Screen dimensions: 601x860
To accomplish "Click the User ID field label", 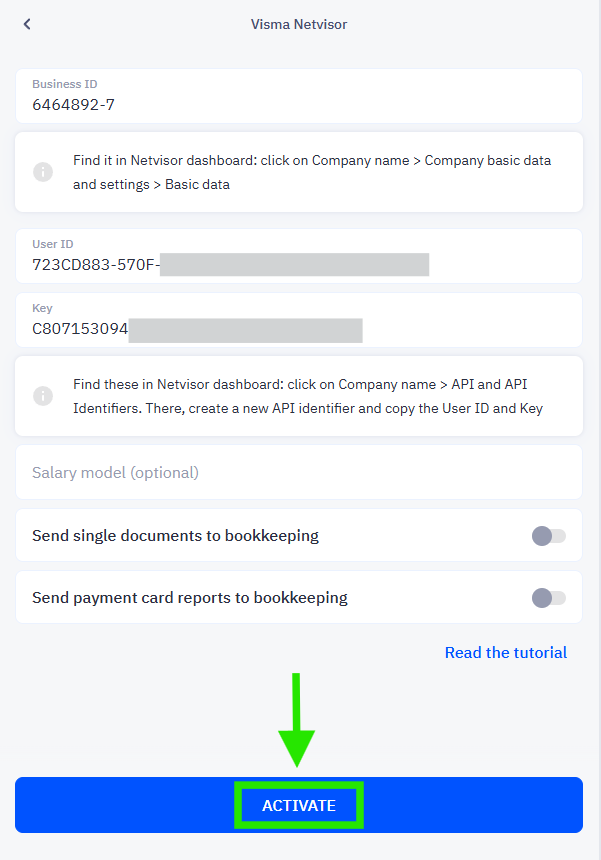I will click(53, 244).
